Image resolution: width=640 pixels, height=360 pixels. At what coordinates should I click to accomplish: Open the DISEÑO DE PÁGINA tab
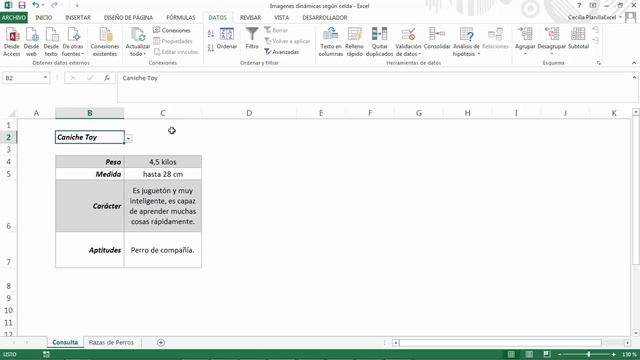tap(128, 18)
